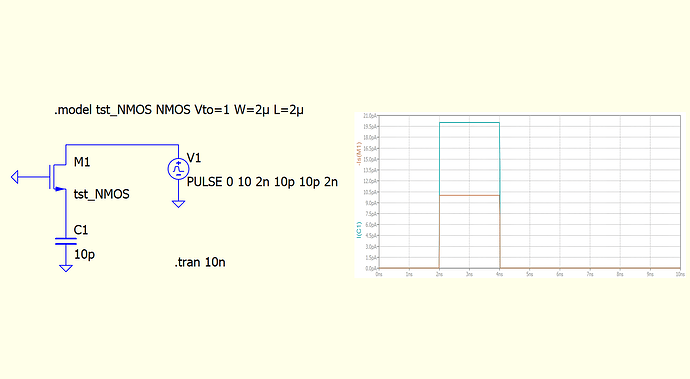Click the wire between M1 drain and V1

coord(122,144)
